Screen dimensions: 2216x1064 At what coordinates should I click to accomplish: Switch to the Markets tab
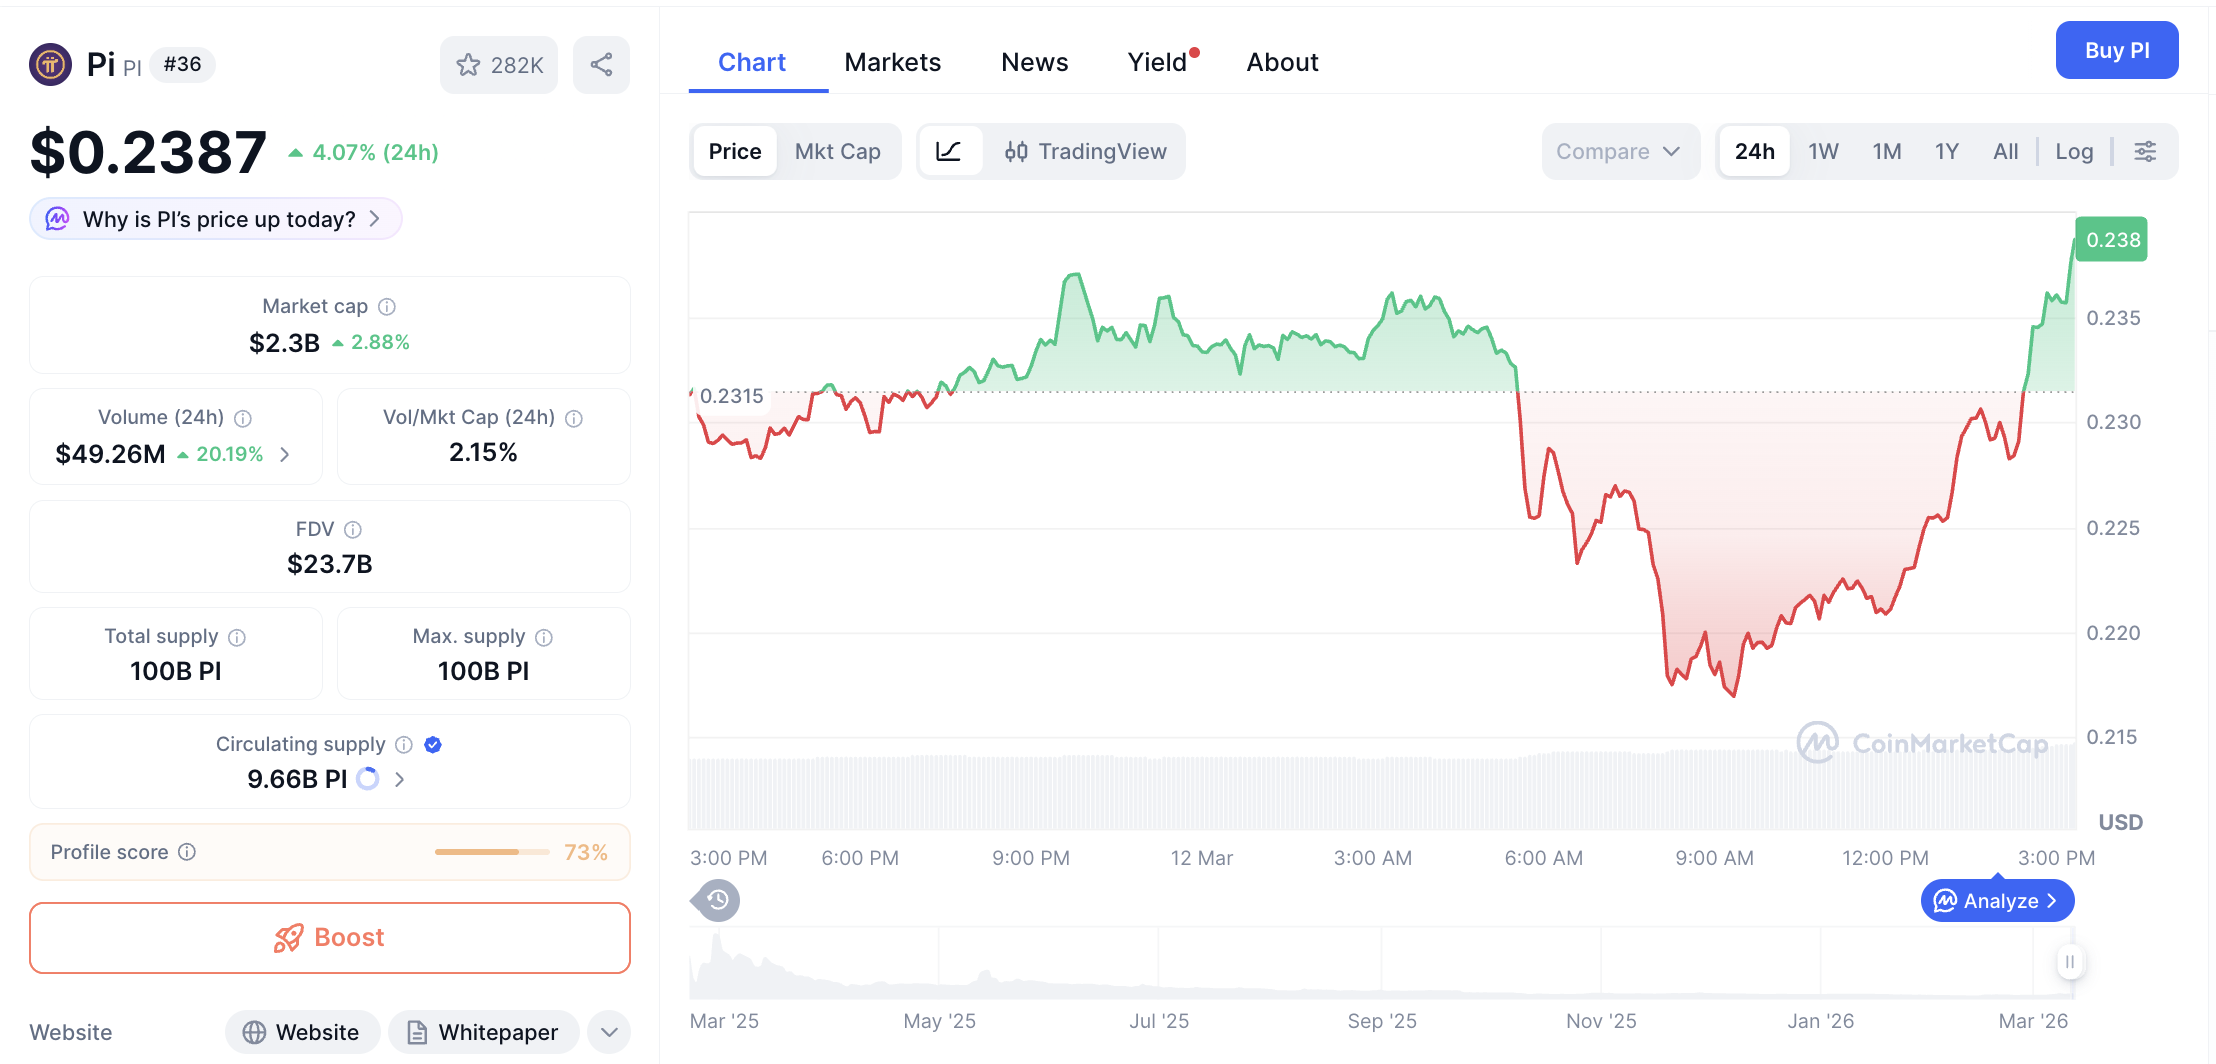pos(893,62)
